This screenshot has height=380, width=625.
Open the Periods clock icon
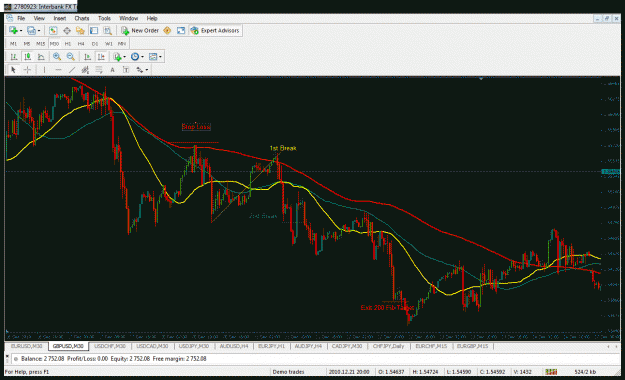tap(135, 57)
